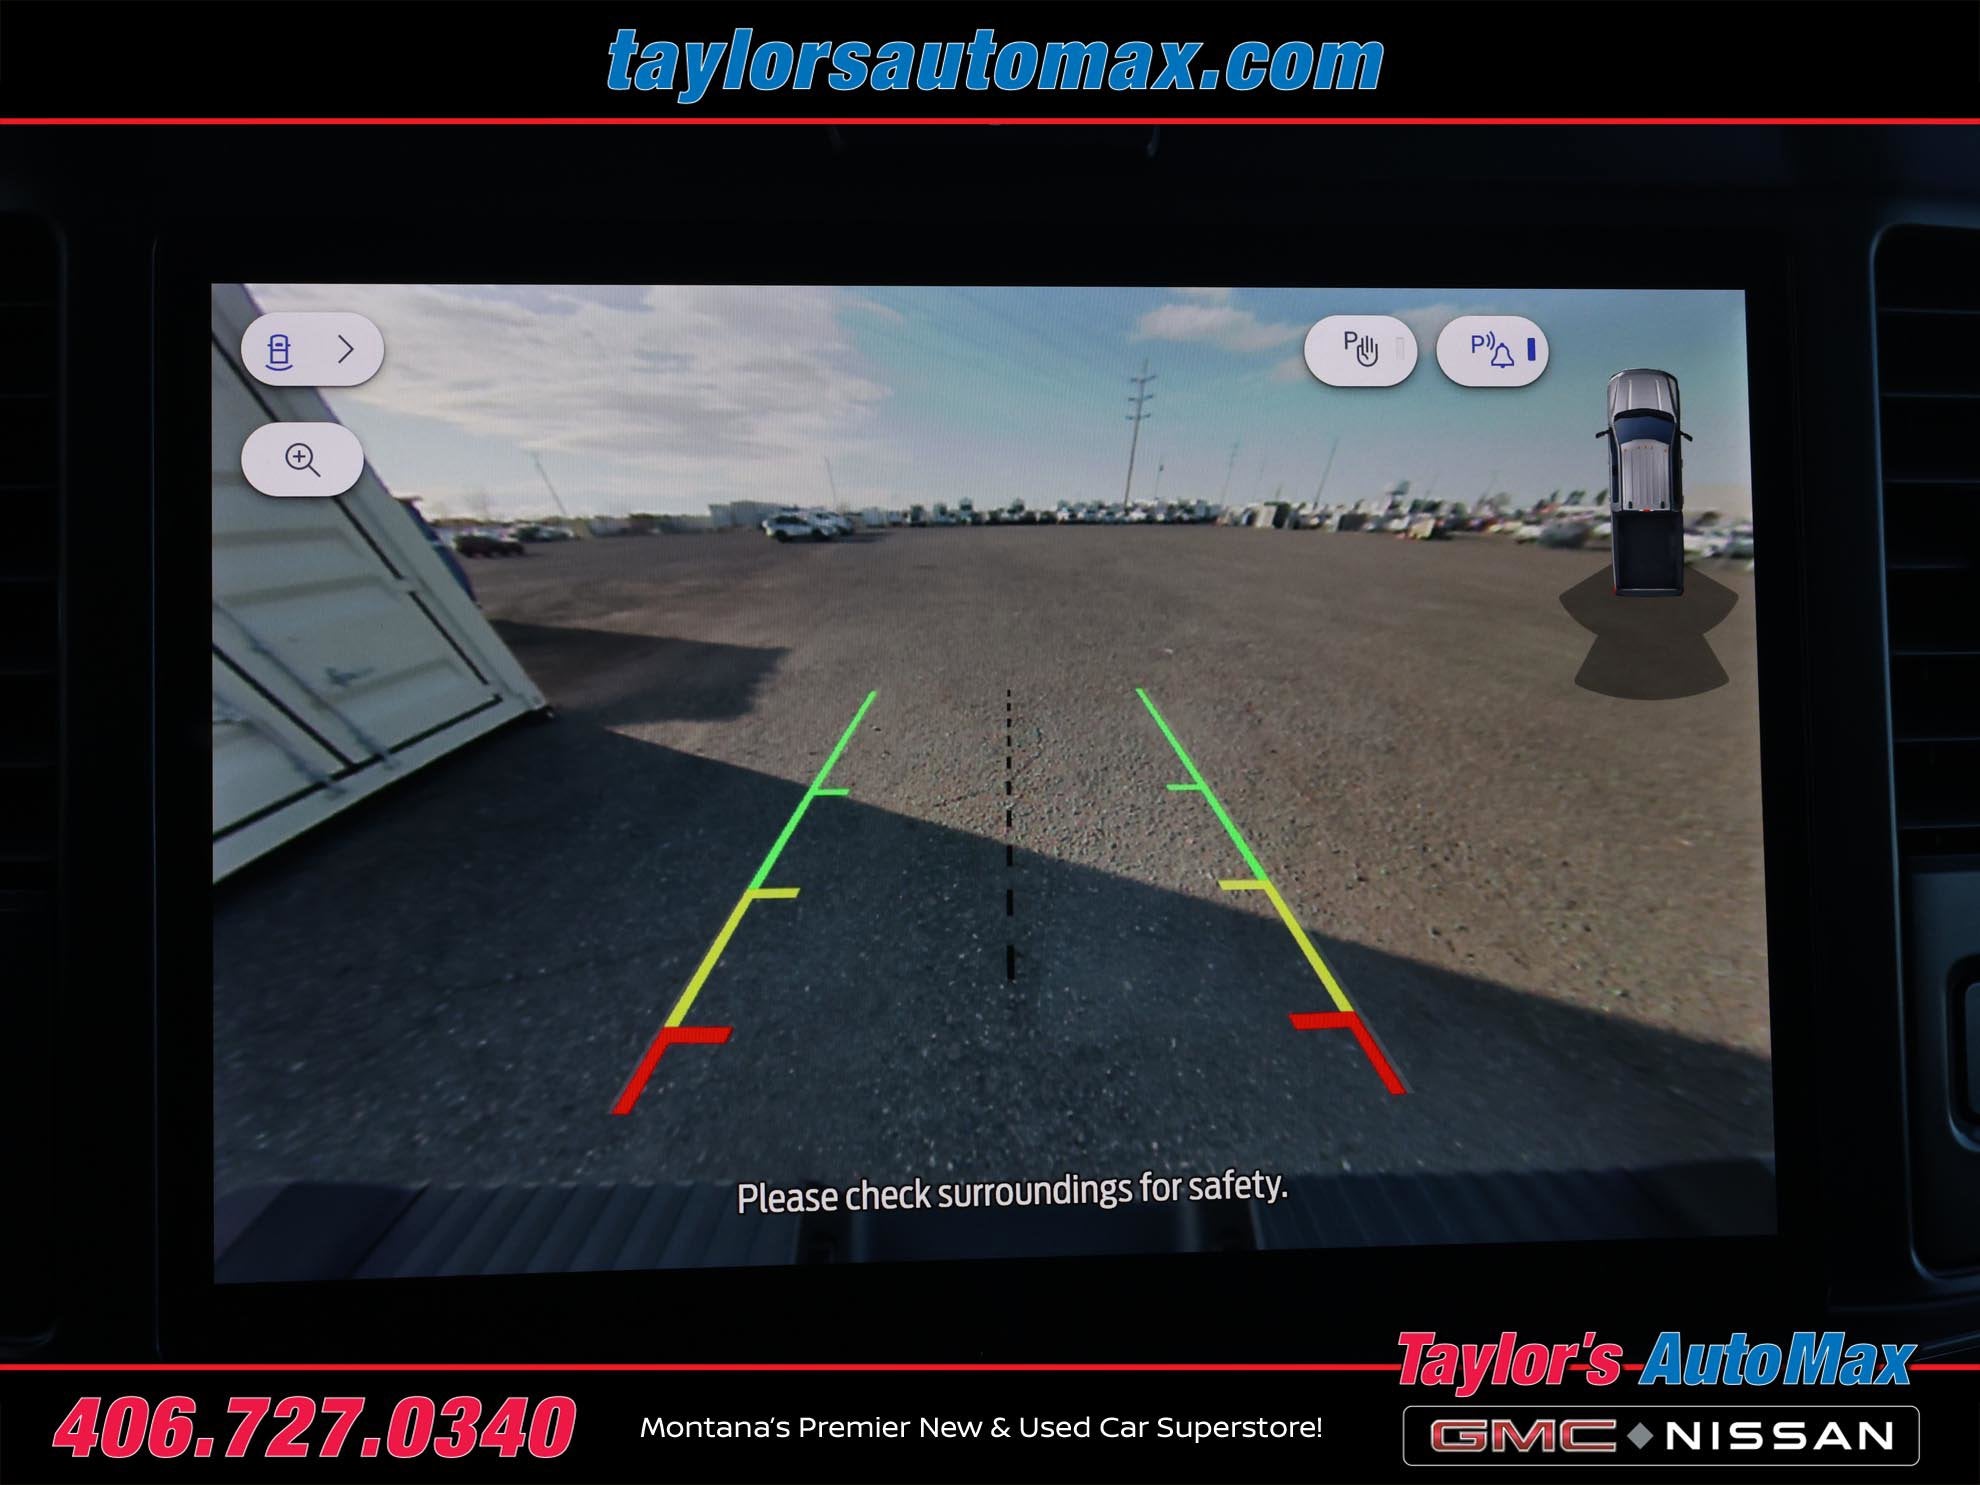Image resolution: width=1980 pixels, height=1485 pixels.
Task: Toggle the reverse brake assist hand button
Action: pos(1360,350)
